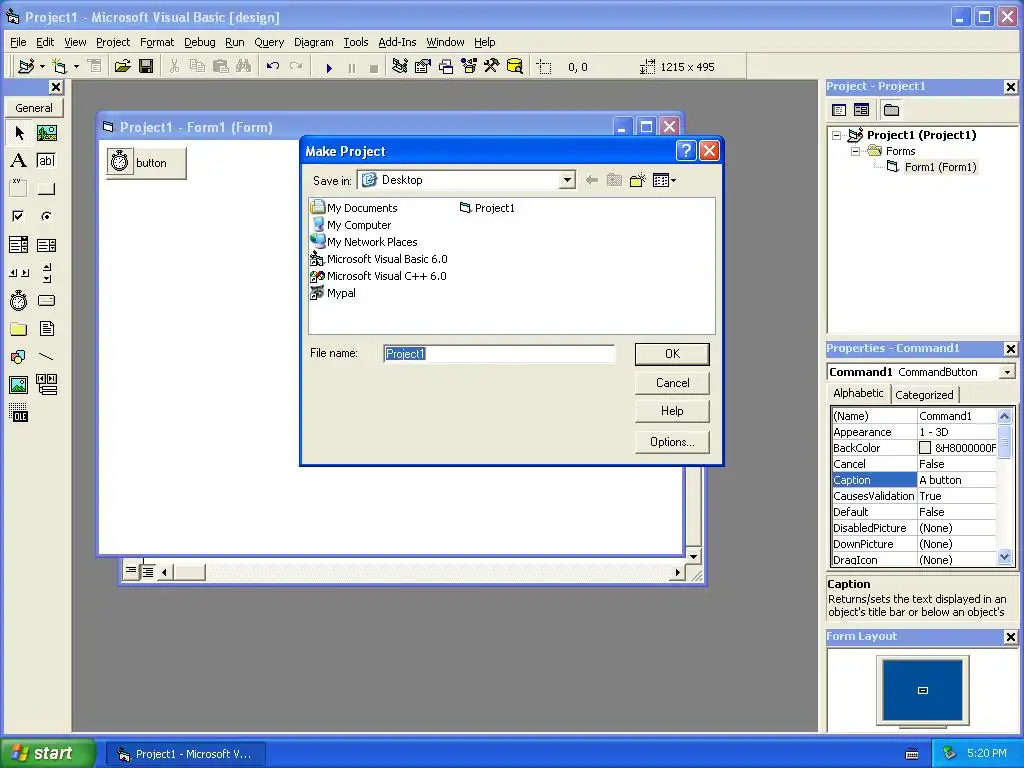Viewport: 1024px width, 768px height.
Task: Open the Object Browser toolbar icon
Action: [469, 67]
